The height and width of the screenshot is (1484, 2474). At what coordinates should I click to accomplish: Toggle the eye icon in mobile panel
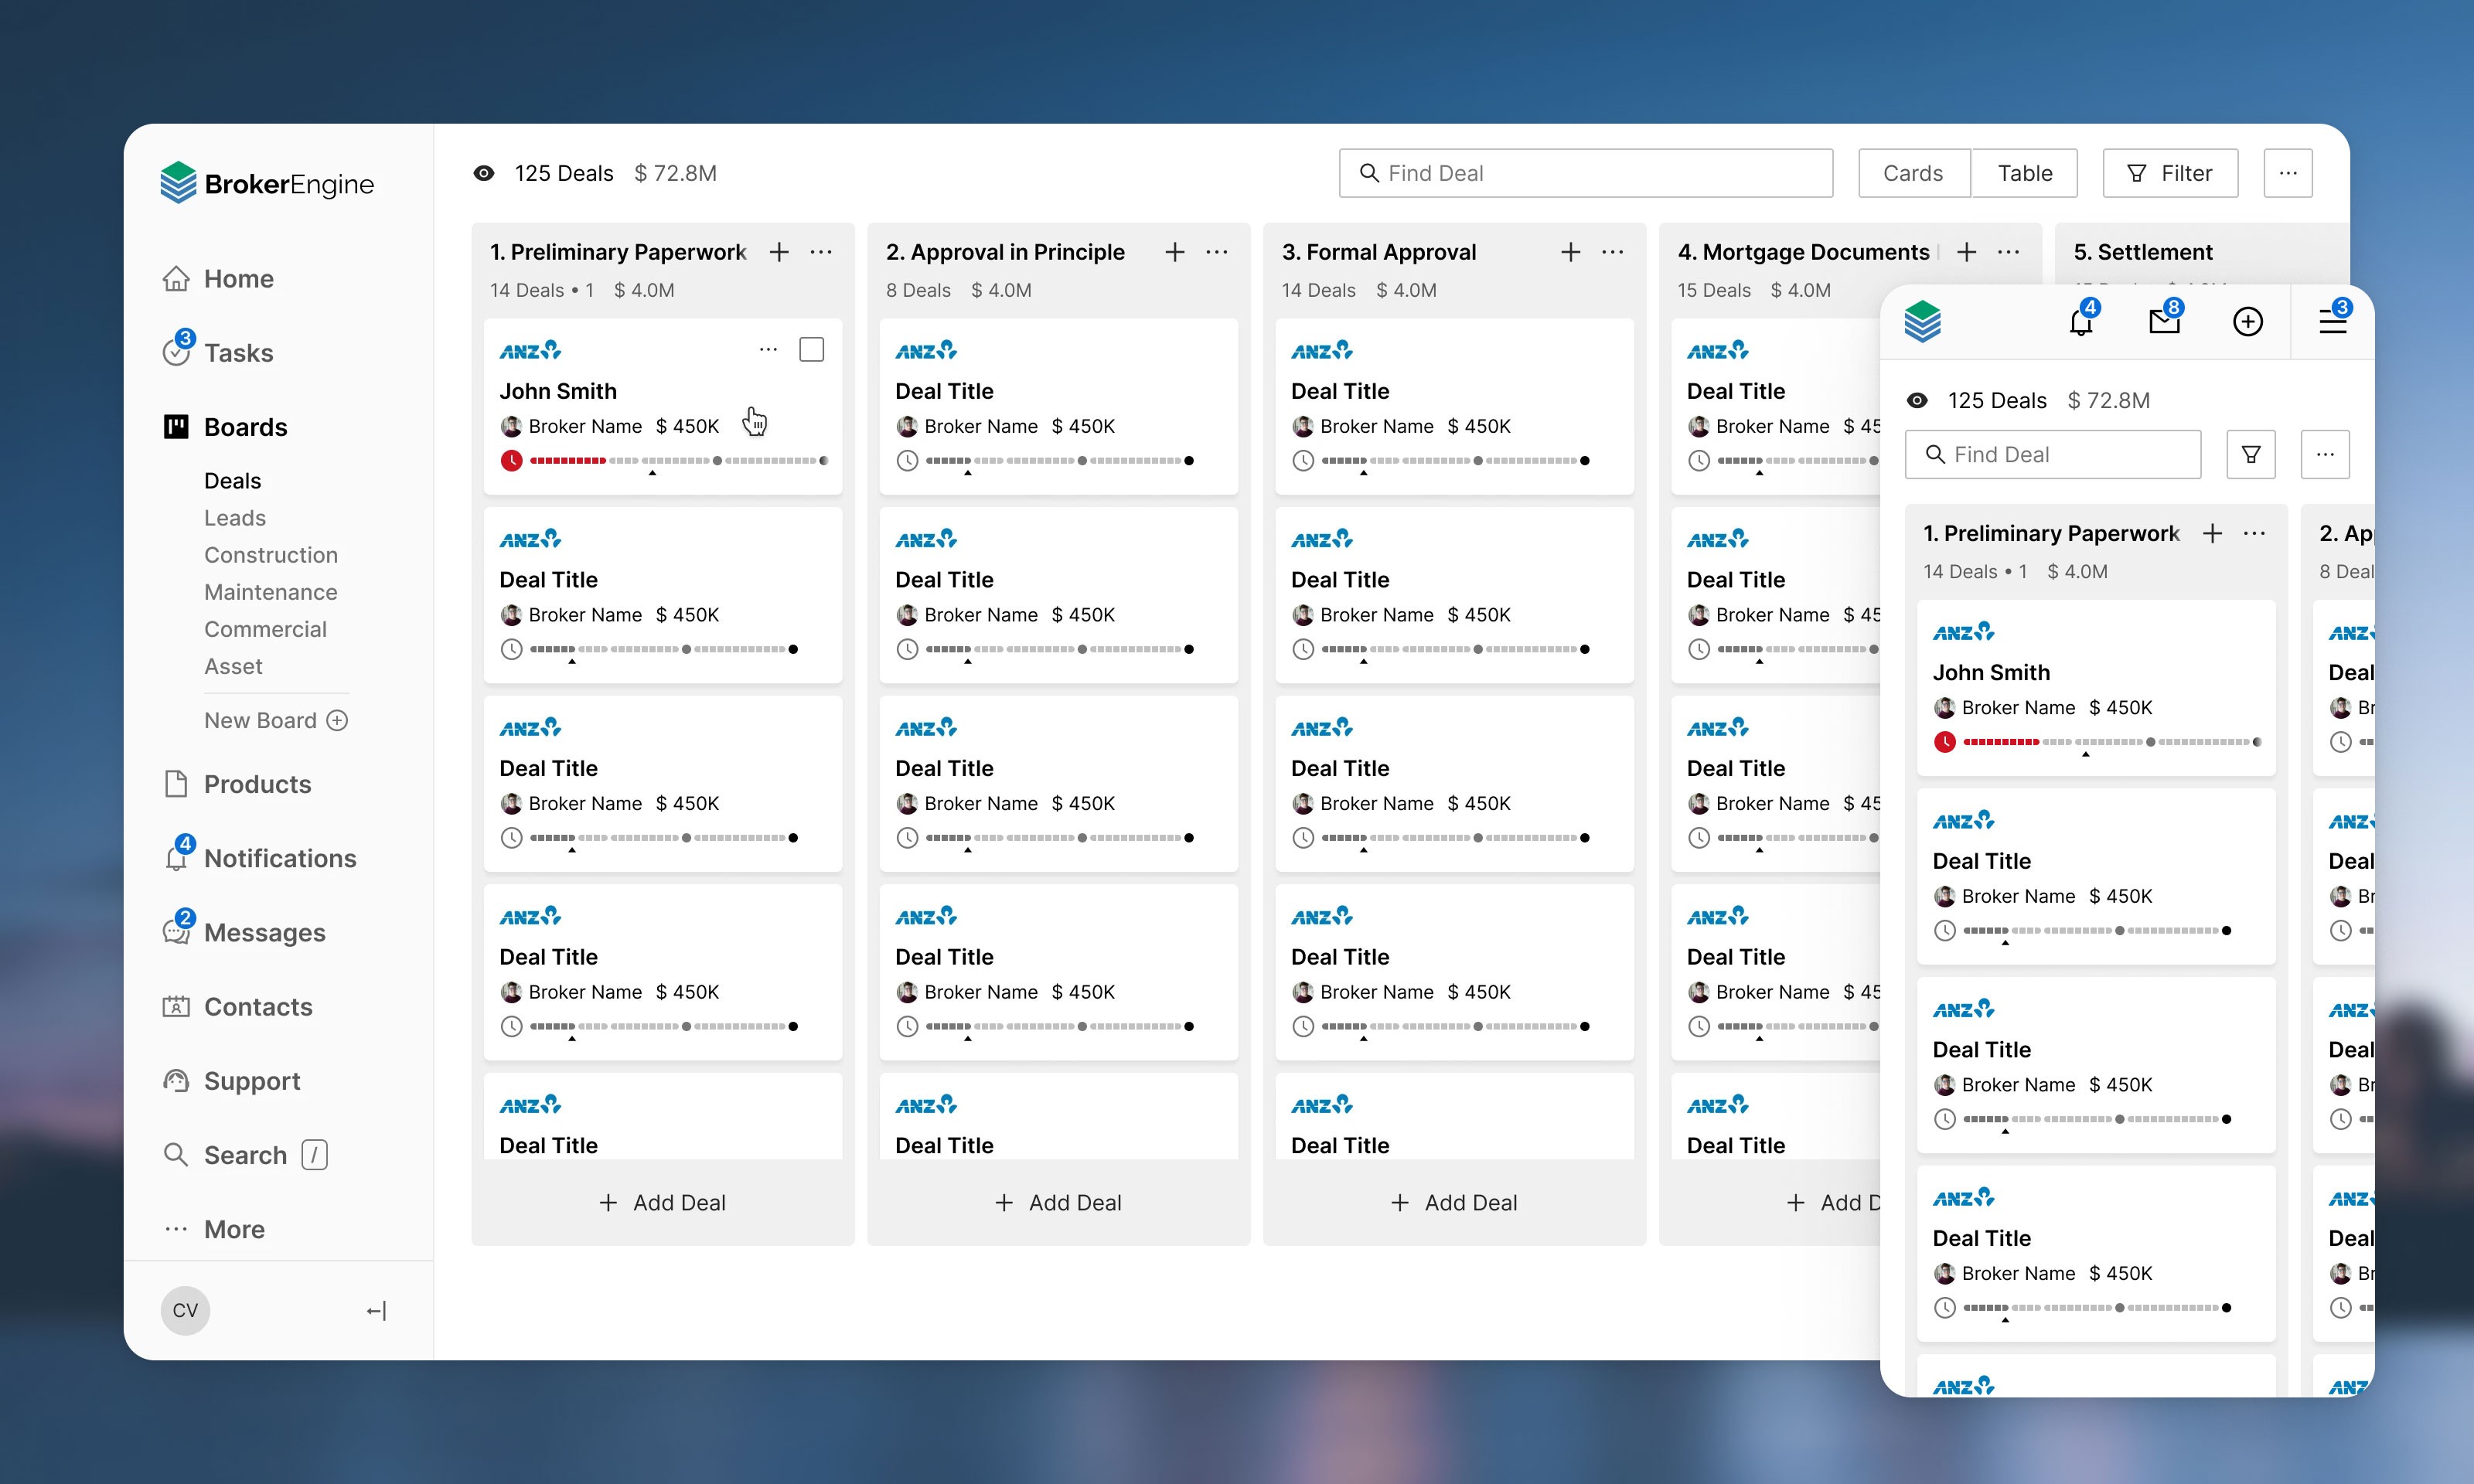1917,401
